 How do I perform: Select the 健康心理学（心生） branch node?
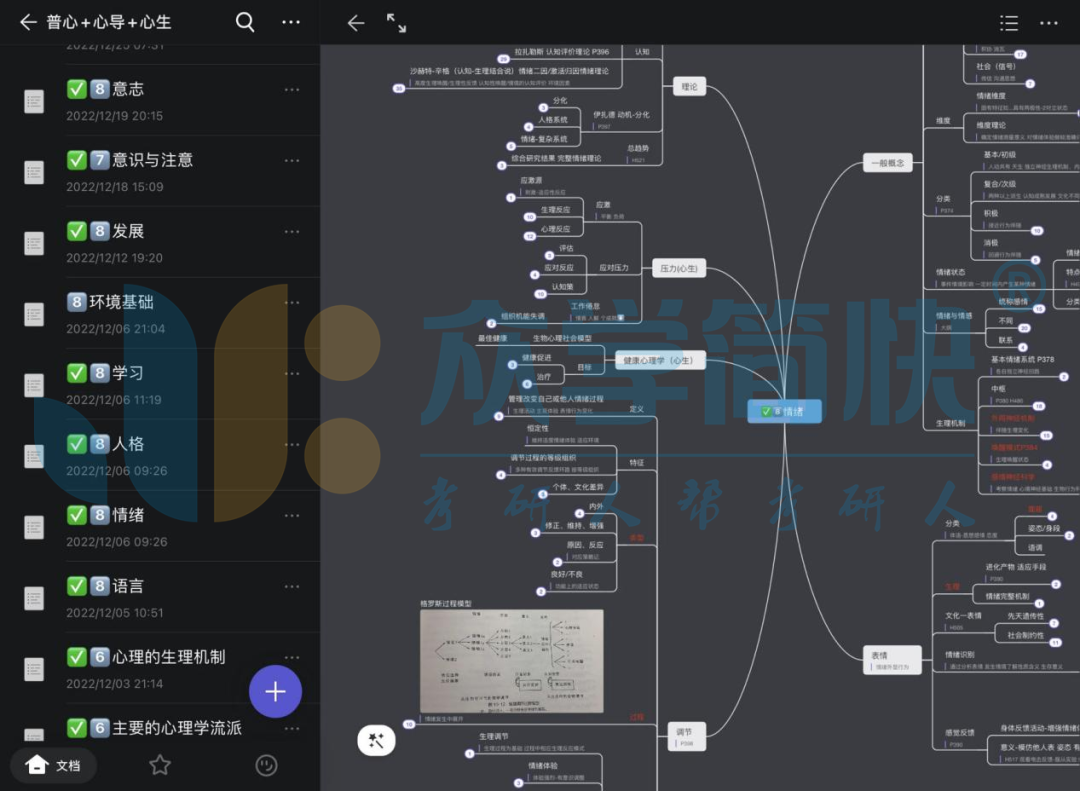660,360
